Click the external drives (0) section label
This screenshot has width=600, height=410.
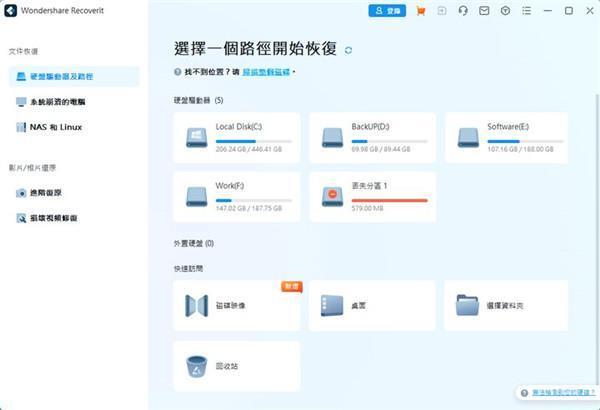pos(194,243)
